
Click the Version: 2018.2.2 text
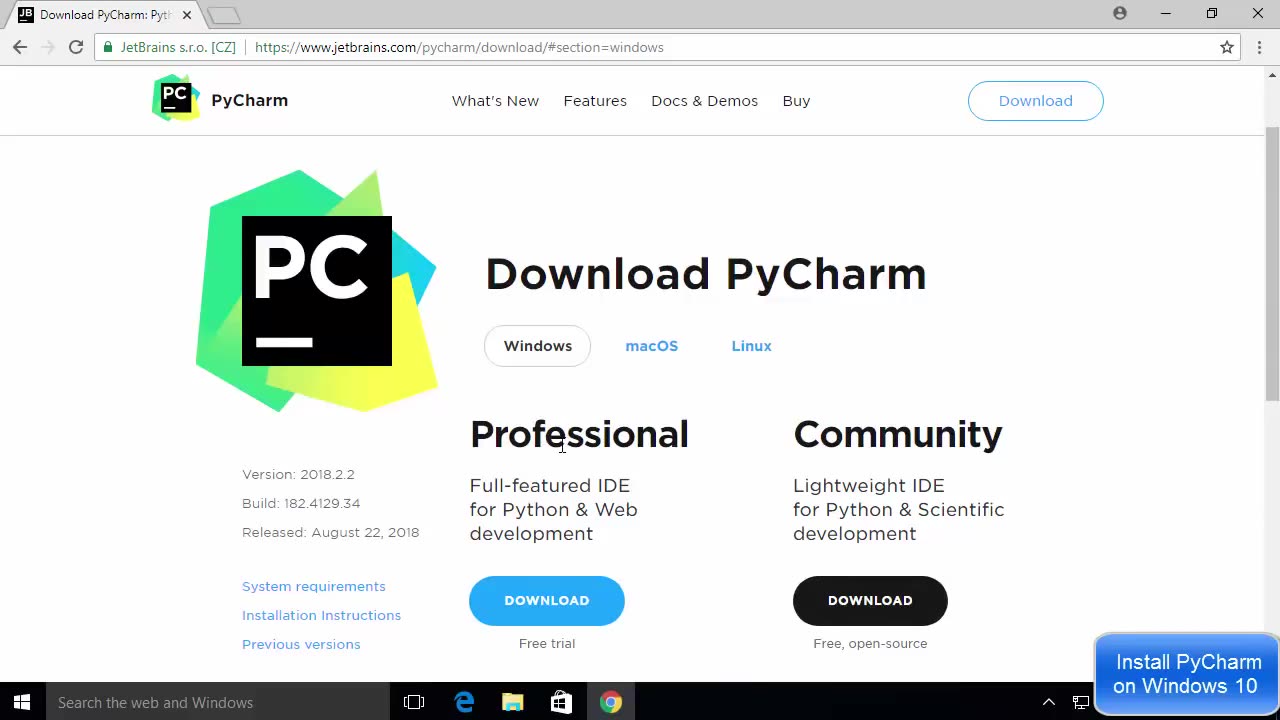click(298, 474)
